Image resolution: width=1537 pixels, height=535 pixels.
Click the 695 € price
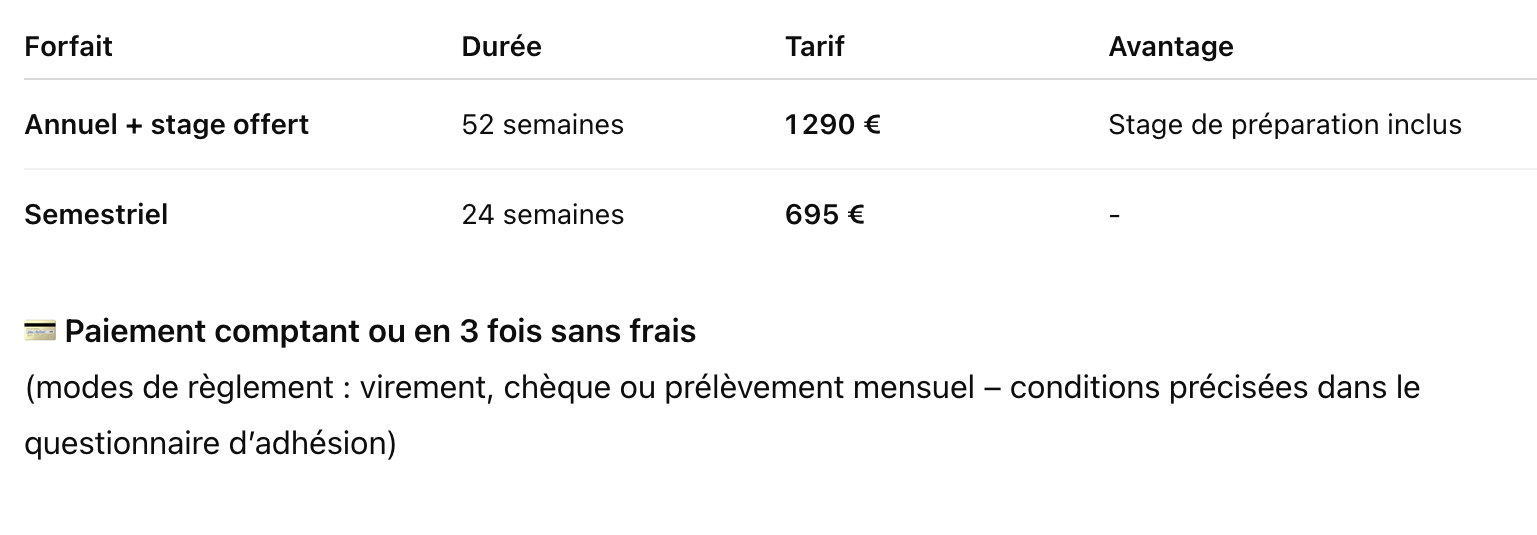tap(825, 215)
